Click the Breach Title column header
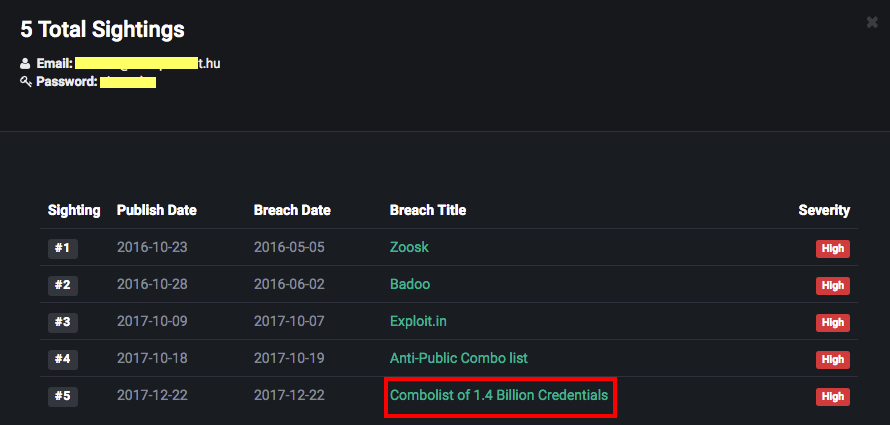Screen dimensions: 890x425 coord(428,211)
